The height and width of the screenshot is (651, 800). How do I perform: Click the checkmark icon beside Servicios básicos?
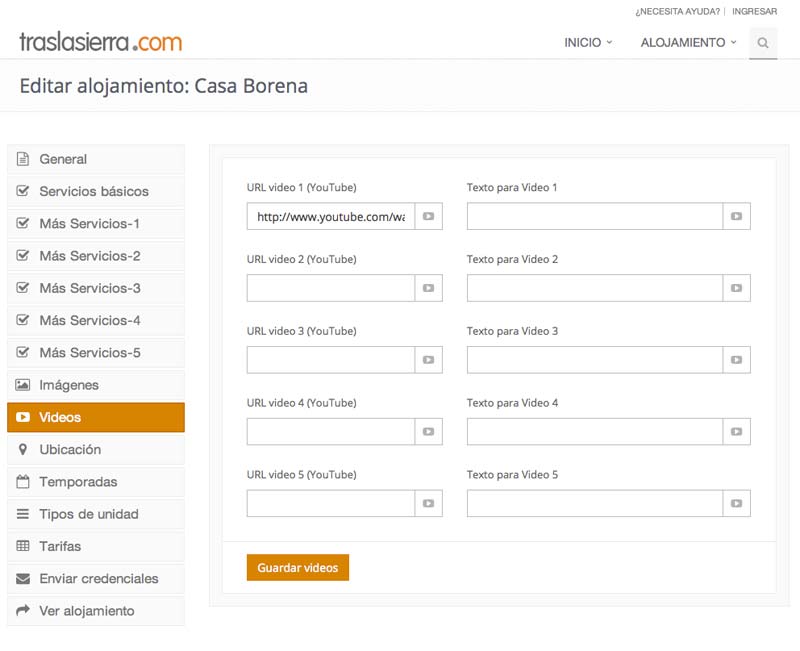[x=22, y=191]
